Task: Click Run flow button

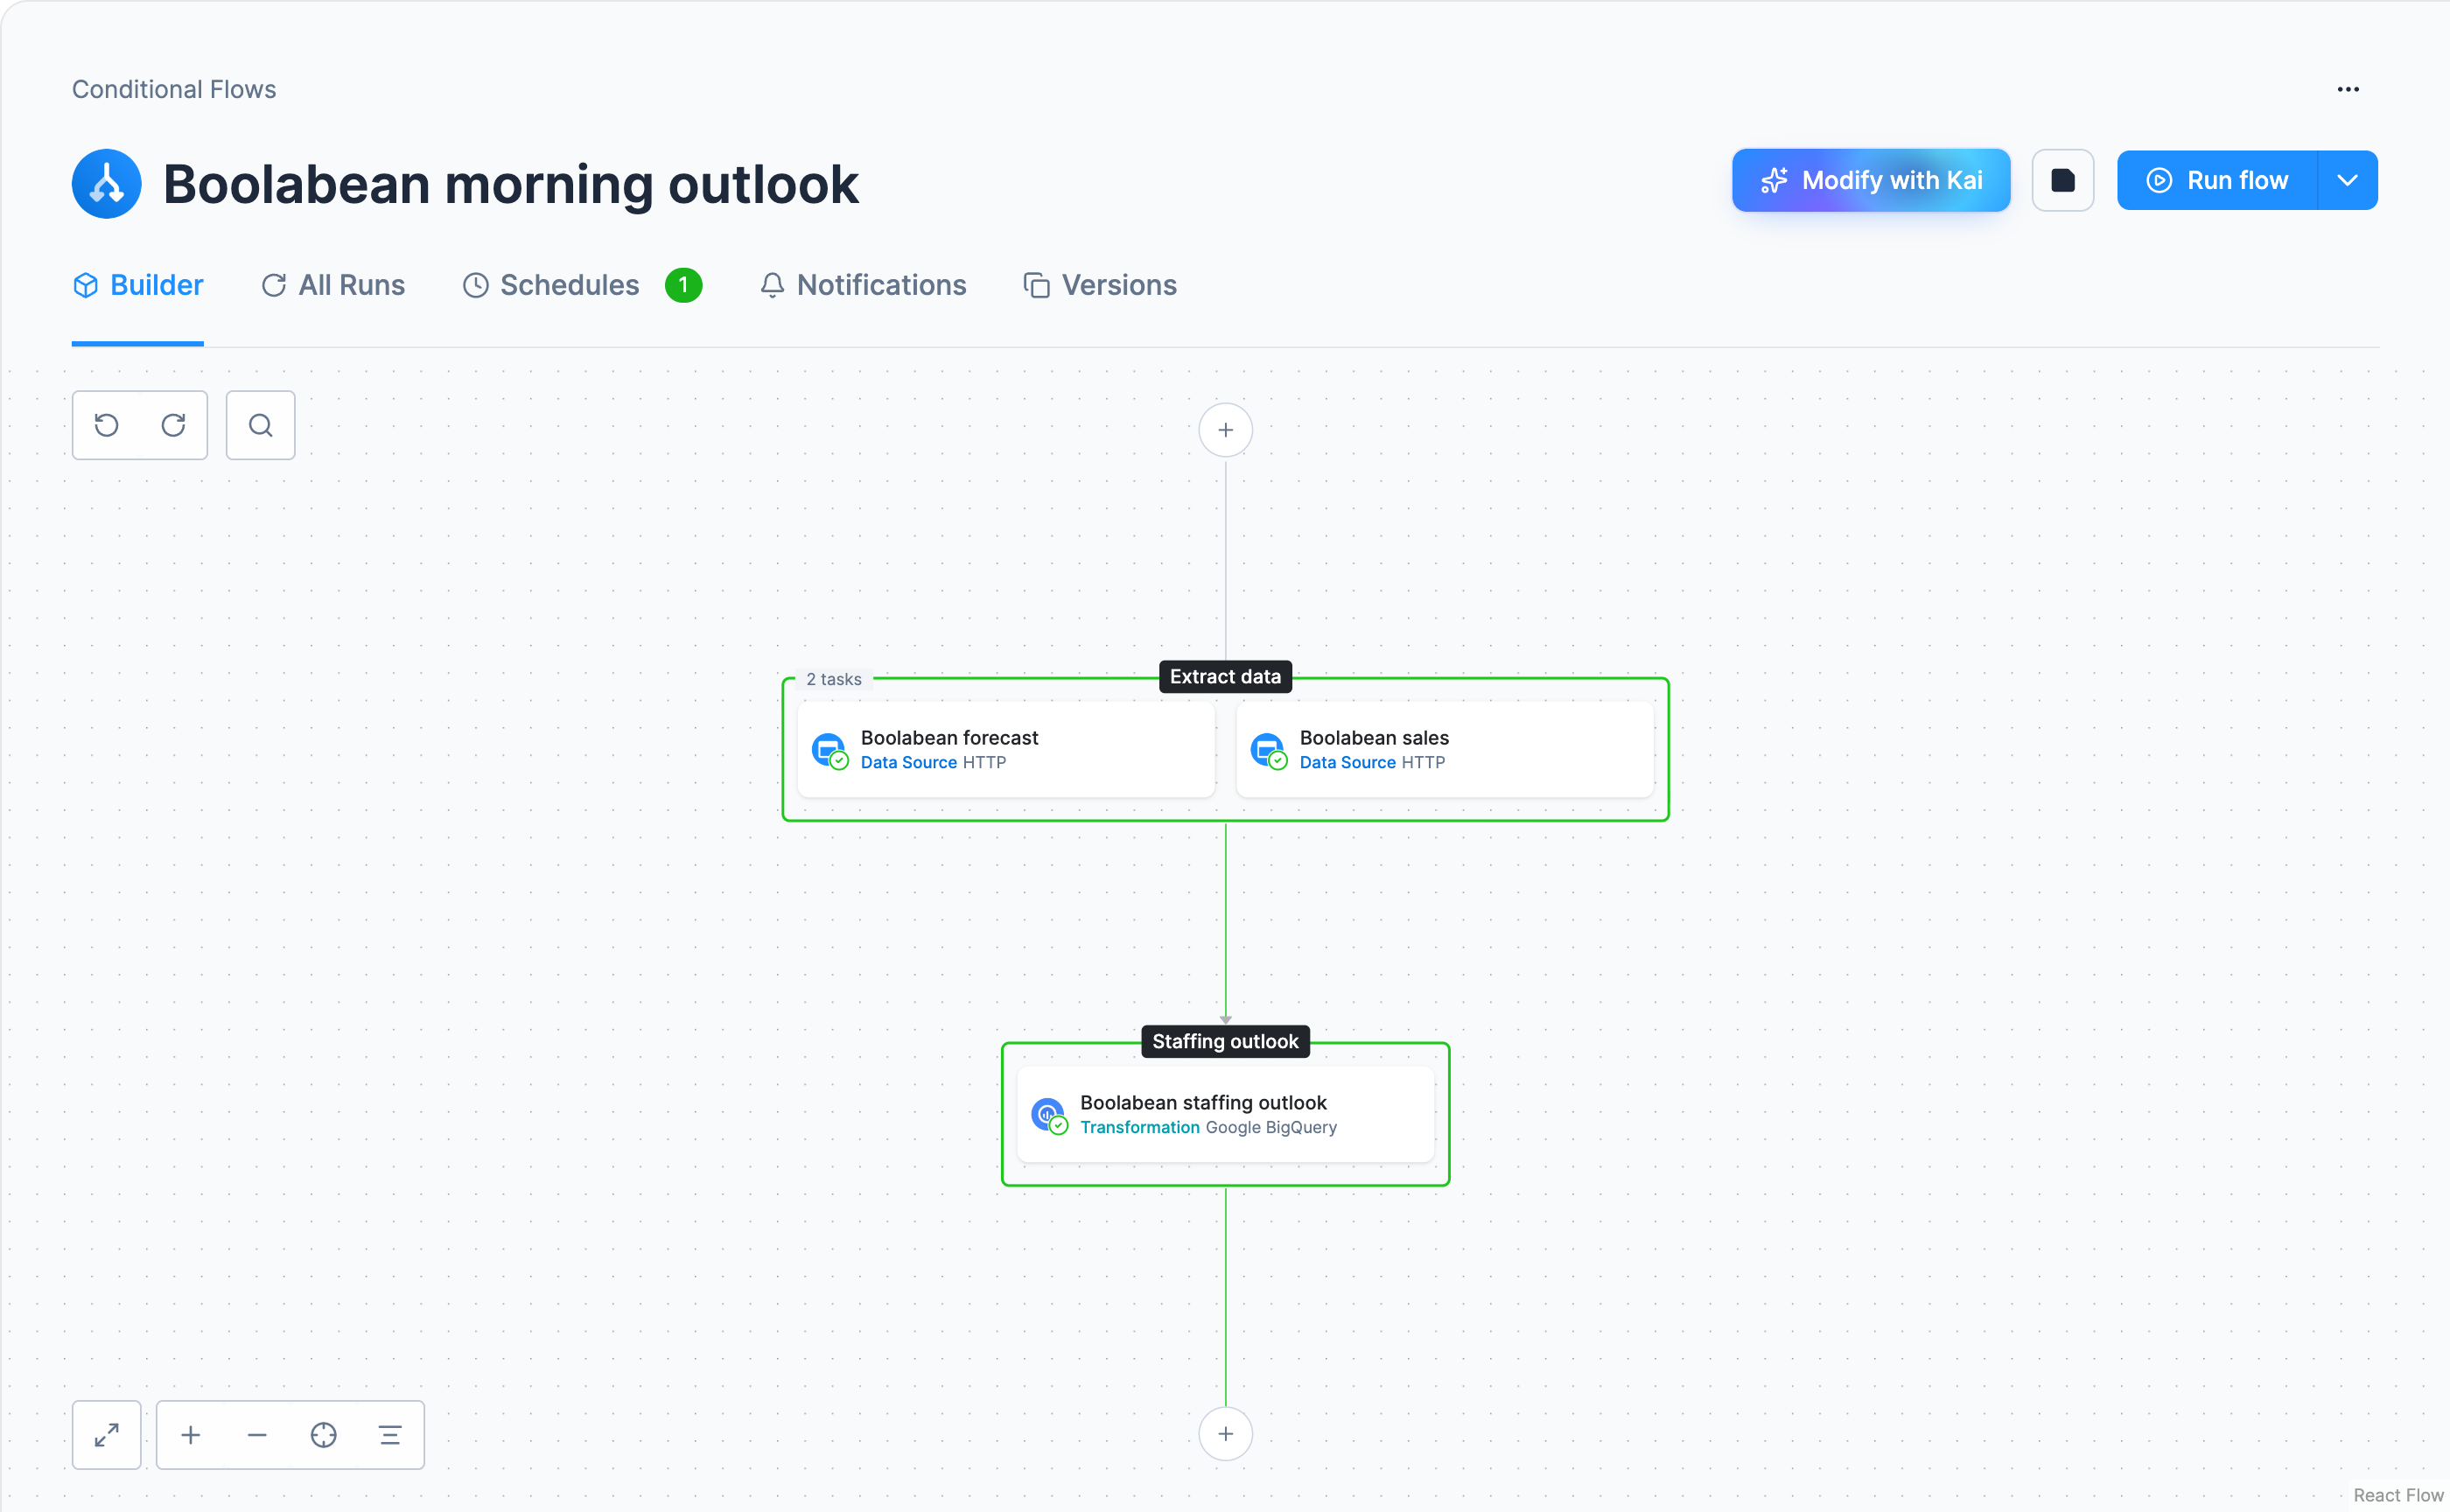Action: 2217,180
